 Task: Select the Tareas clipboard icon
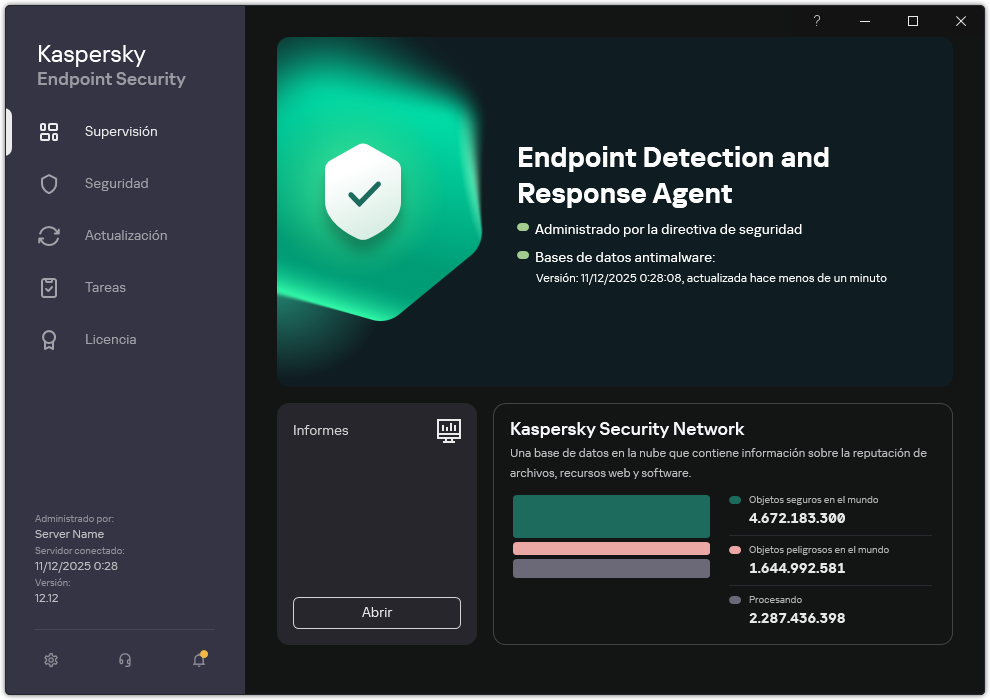(x=49, y=287)
